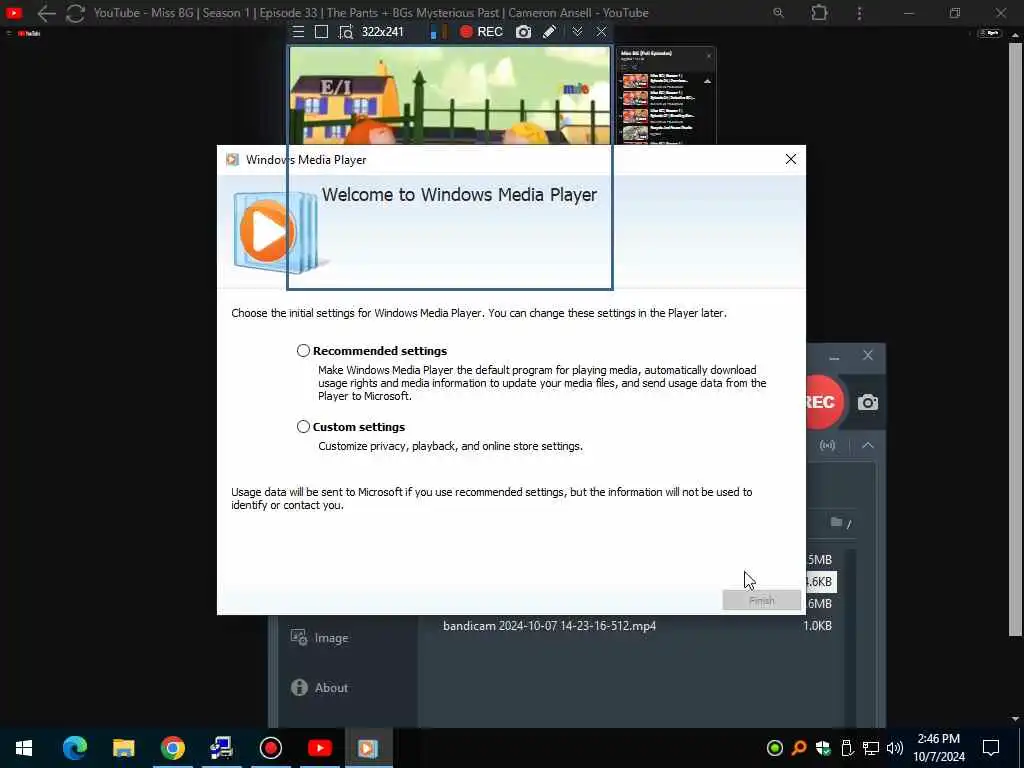Close the Bandicam capture bar overlay
This screenshot has width=1024, height=768.
601,32
